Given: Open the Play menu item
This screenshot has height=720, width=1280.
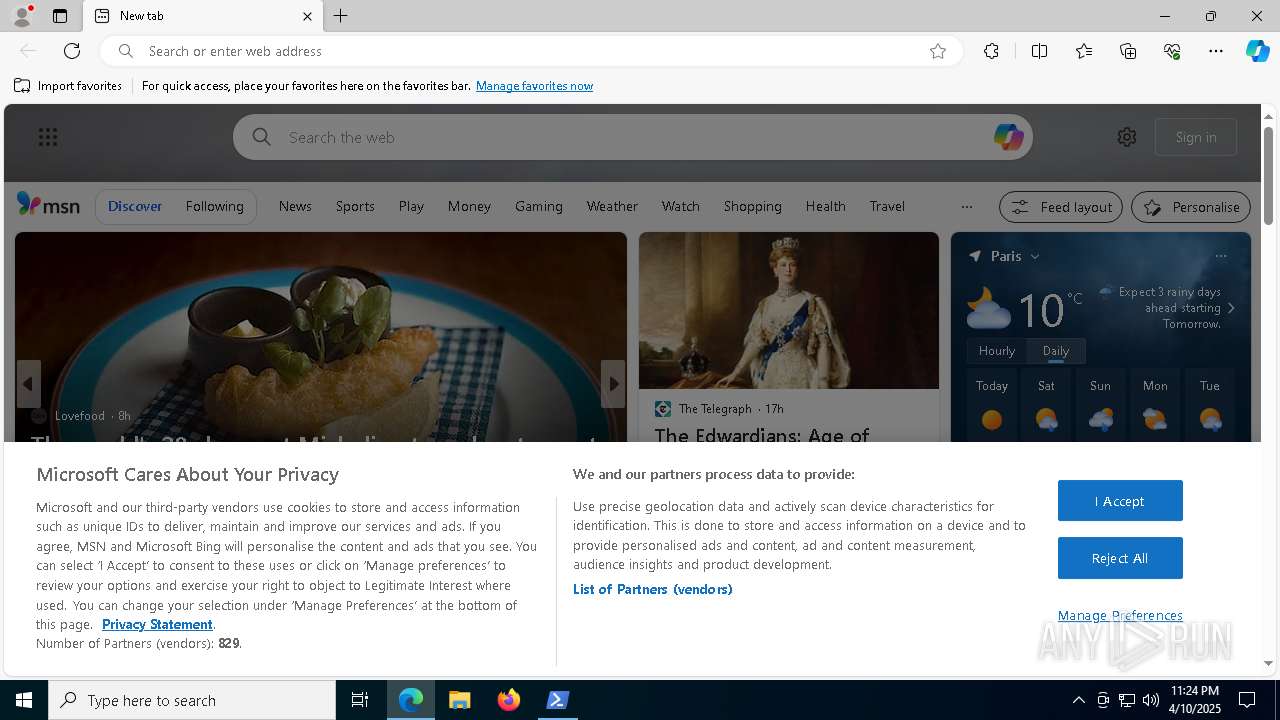Looking at the screenshot, I should (411, 206).
